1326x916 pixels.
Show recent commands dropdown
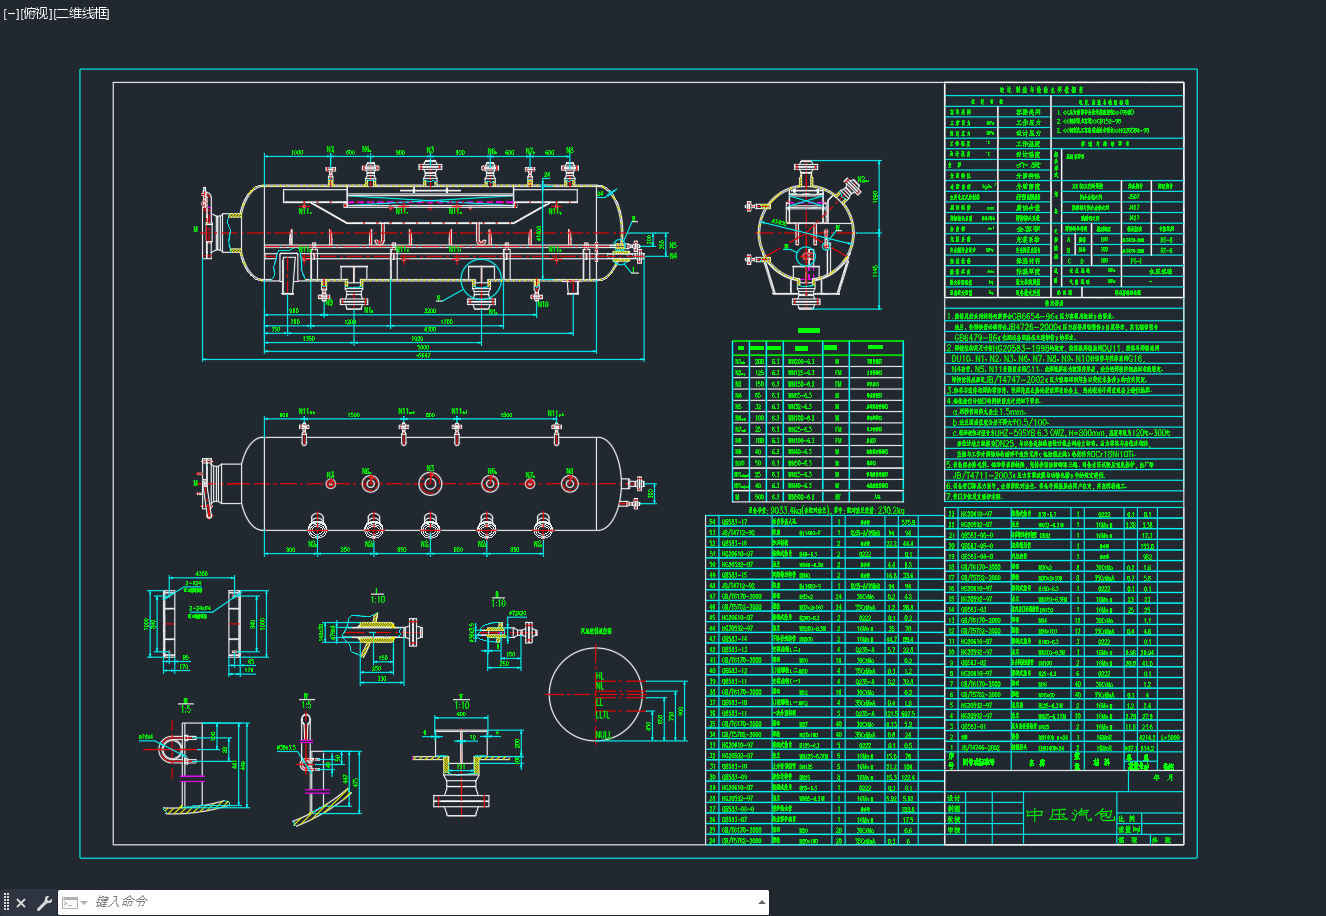click(x=75, y=903)
